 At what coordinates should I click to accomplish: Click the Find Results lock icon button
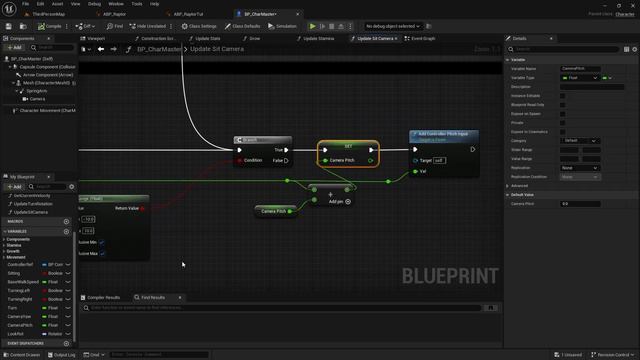491,308
